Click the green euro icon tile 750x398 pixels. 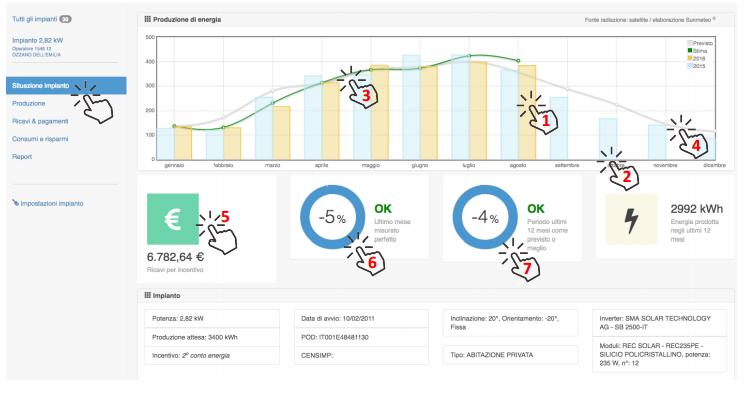(173, 219)
